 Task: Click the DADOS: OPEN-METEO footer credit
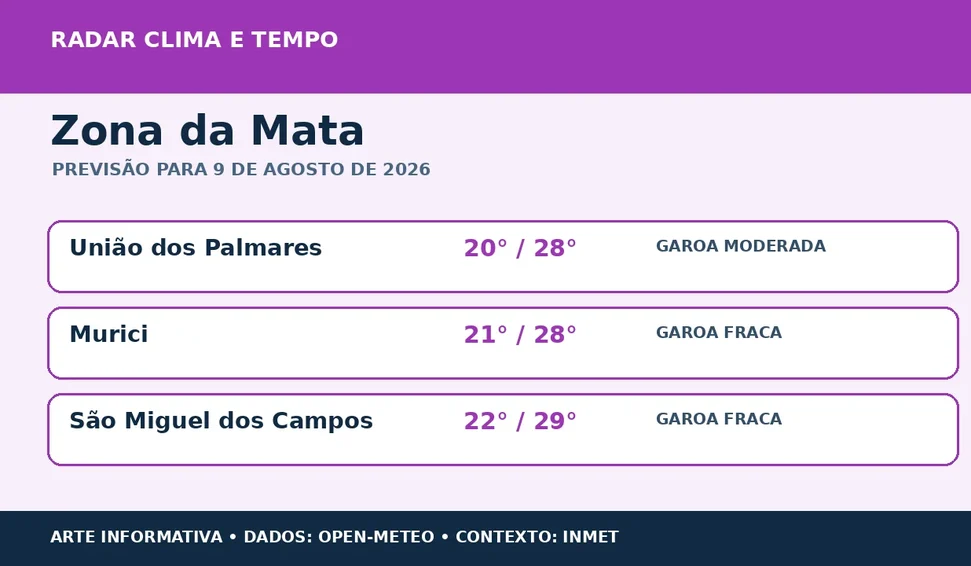tap(339, 537)
